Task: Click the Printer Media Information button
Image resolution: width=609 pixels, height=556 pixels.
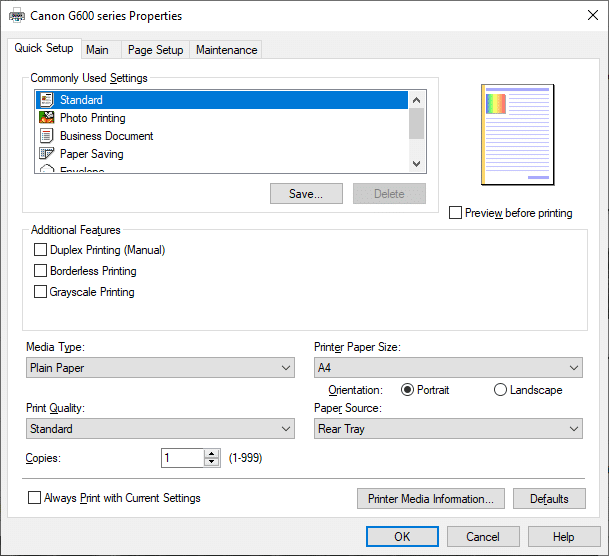Action: pyautogui.click(x=431, y=499)
